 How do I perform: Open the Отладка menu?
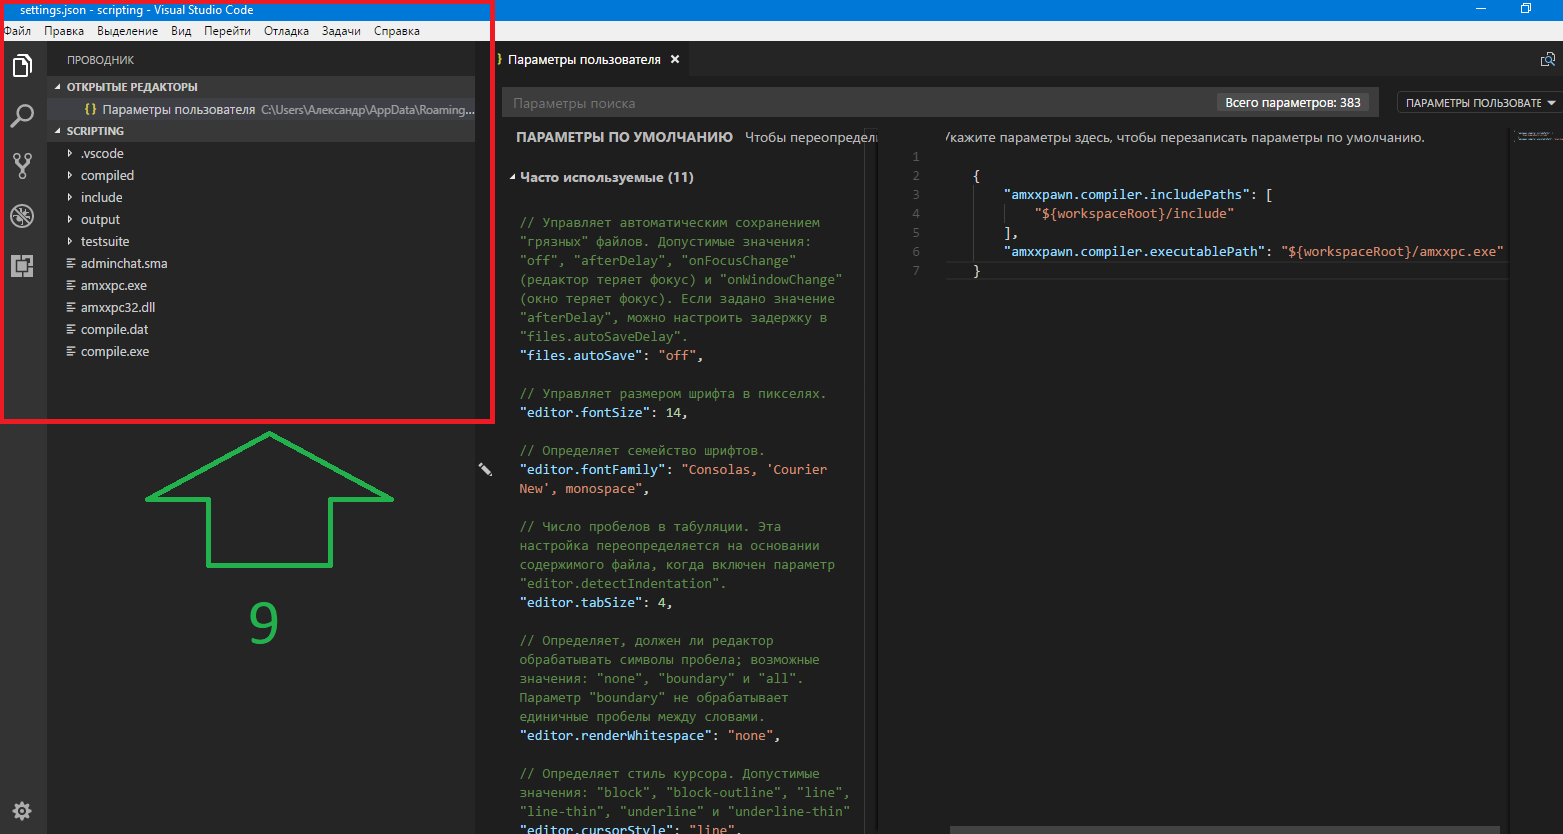pyautogui.click(x=286, y=31)
